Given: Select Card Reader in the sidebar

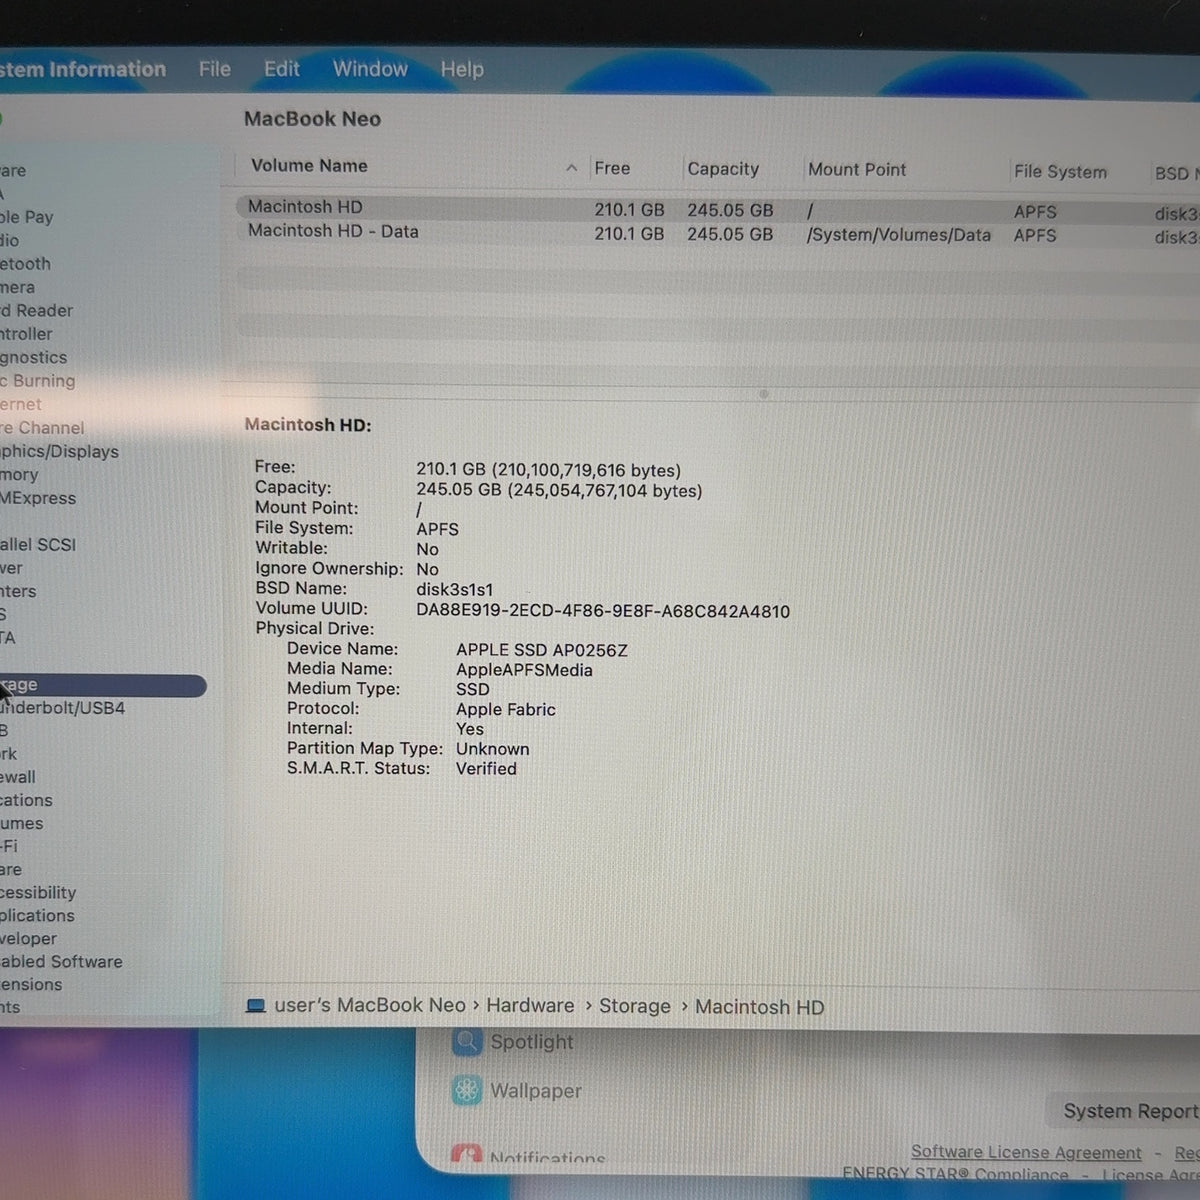Looking at the screenshot, I should point(36,311).
